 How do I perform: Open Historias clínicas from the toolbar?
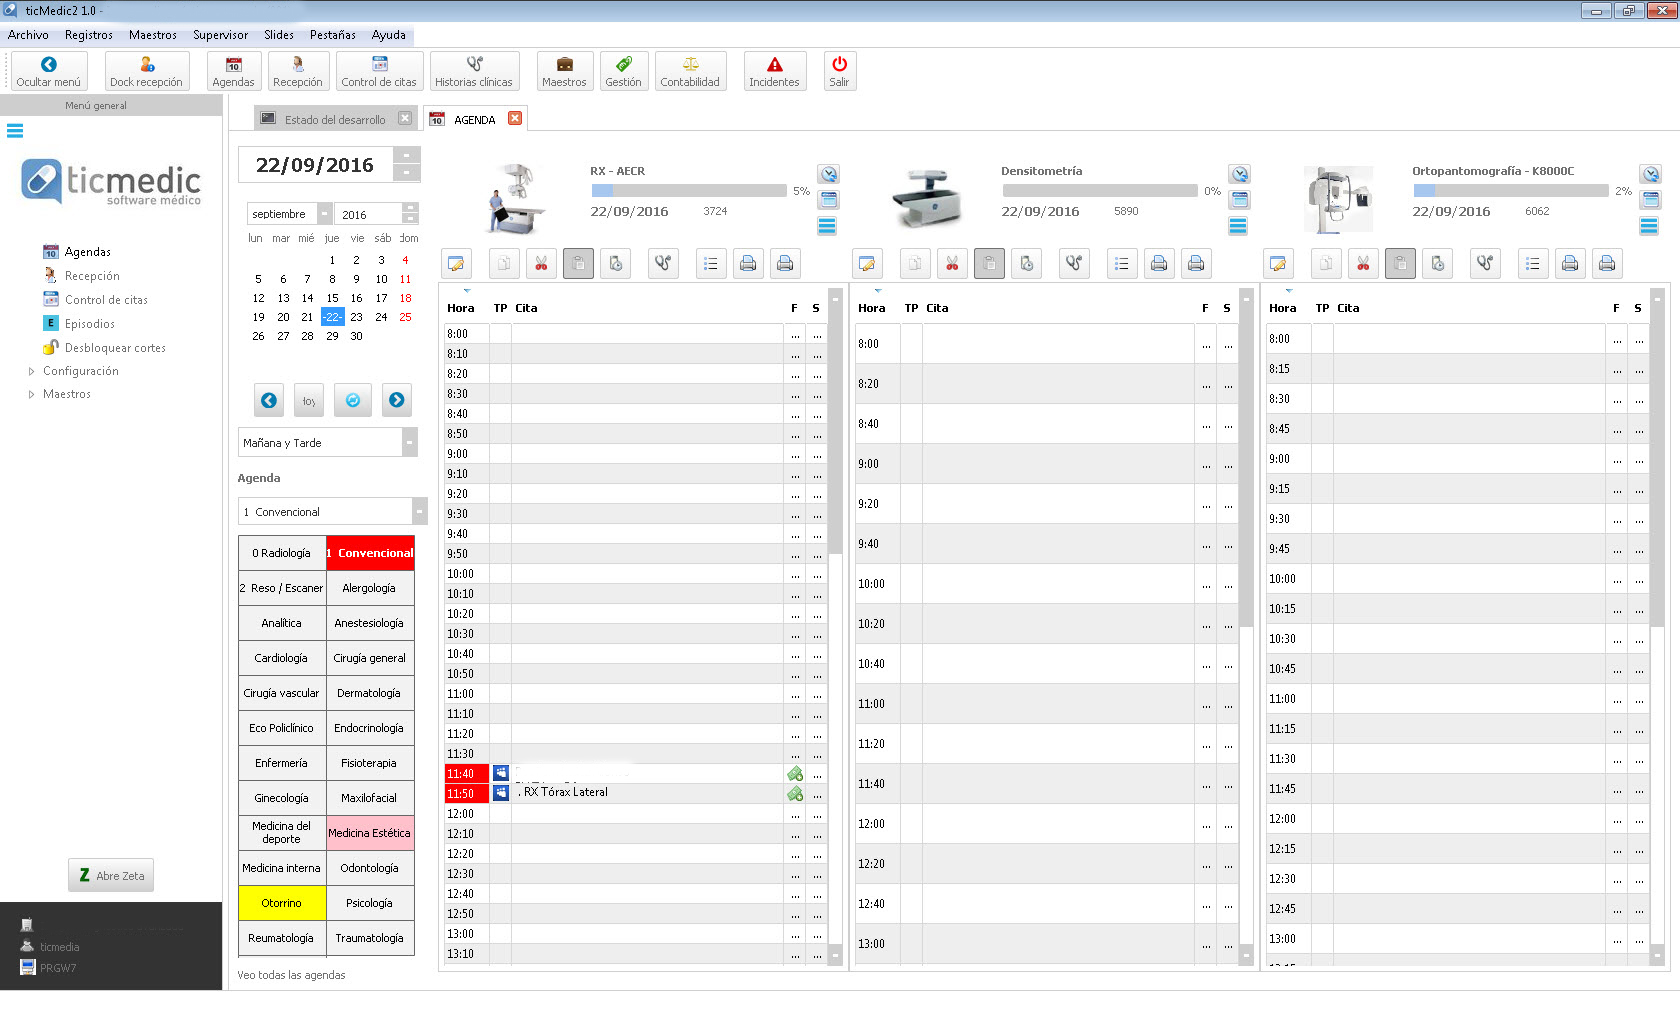pos(474,71)
